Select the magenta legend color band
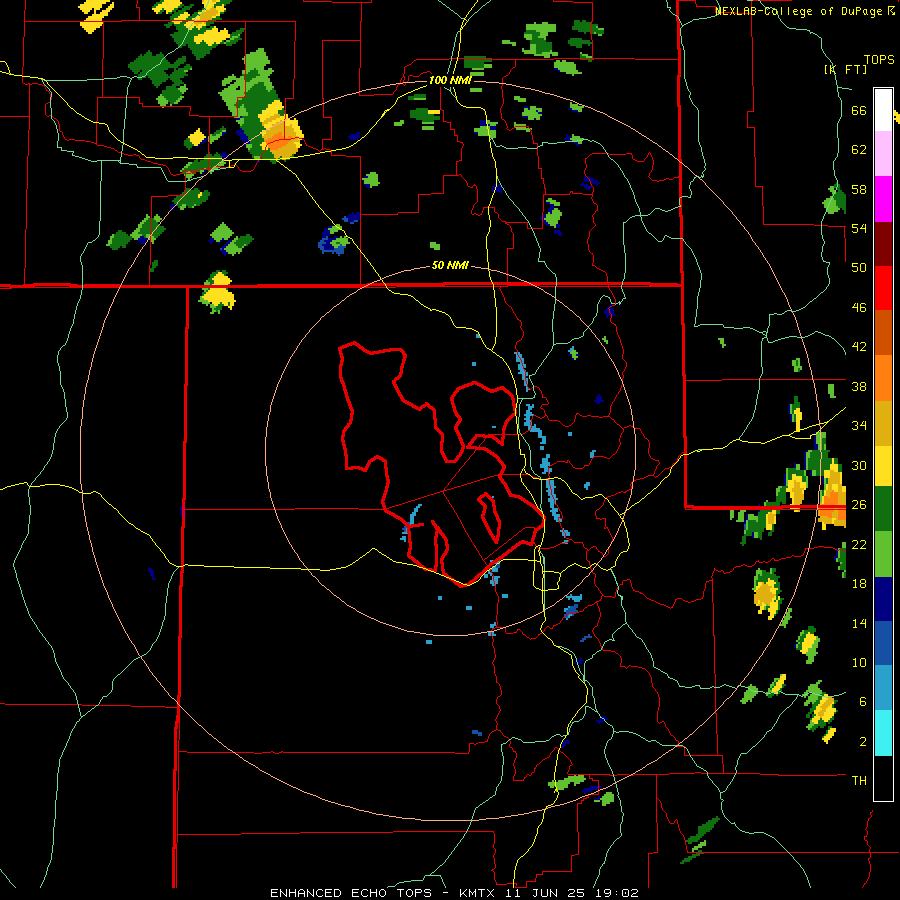 tap(883, 199)
